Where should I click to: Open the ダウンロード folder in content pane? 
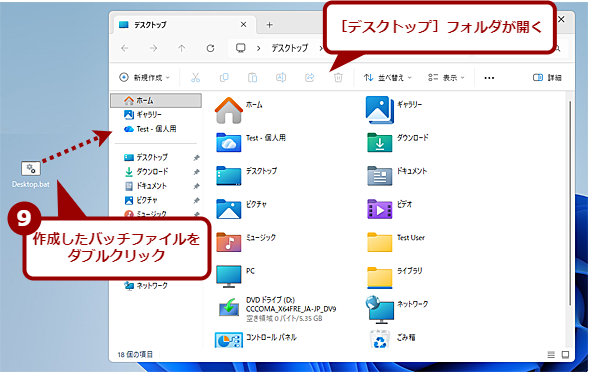click(379, 142)
